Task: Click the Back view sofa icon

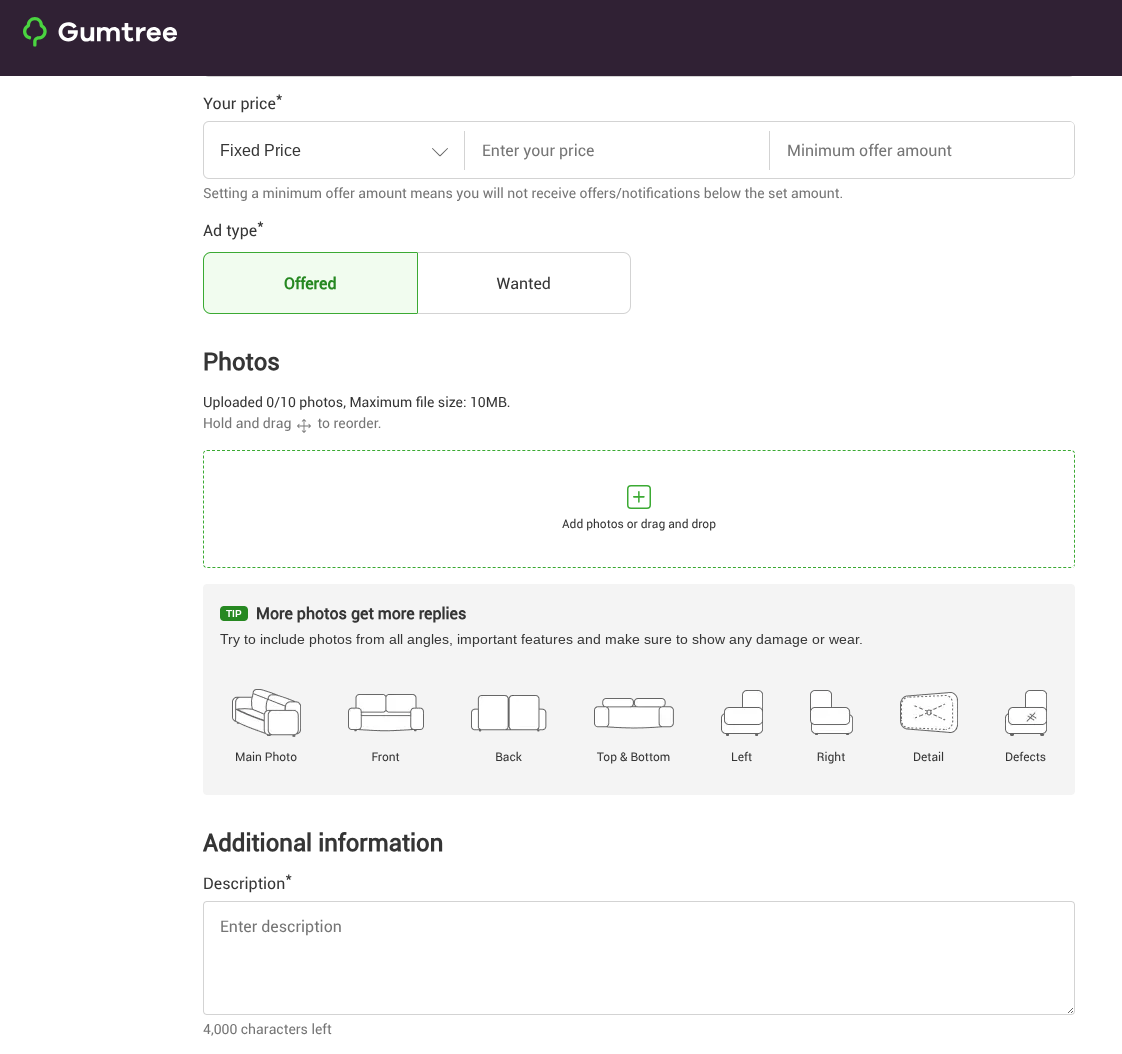Action: [x=508, y=713]
